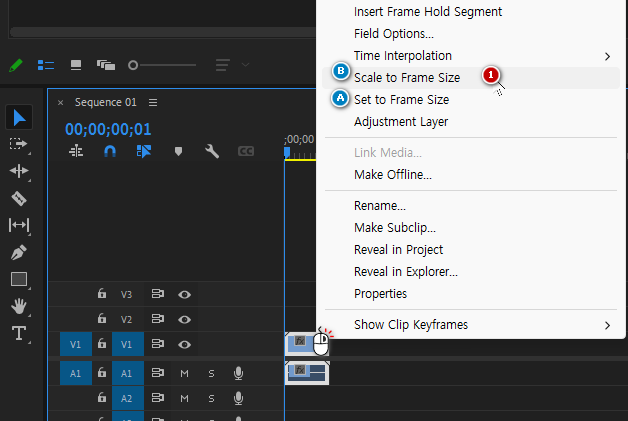Click Reveal in Project
Screen dimensions: 628x421
(x=398, y=249)
